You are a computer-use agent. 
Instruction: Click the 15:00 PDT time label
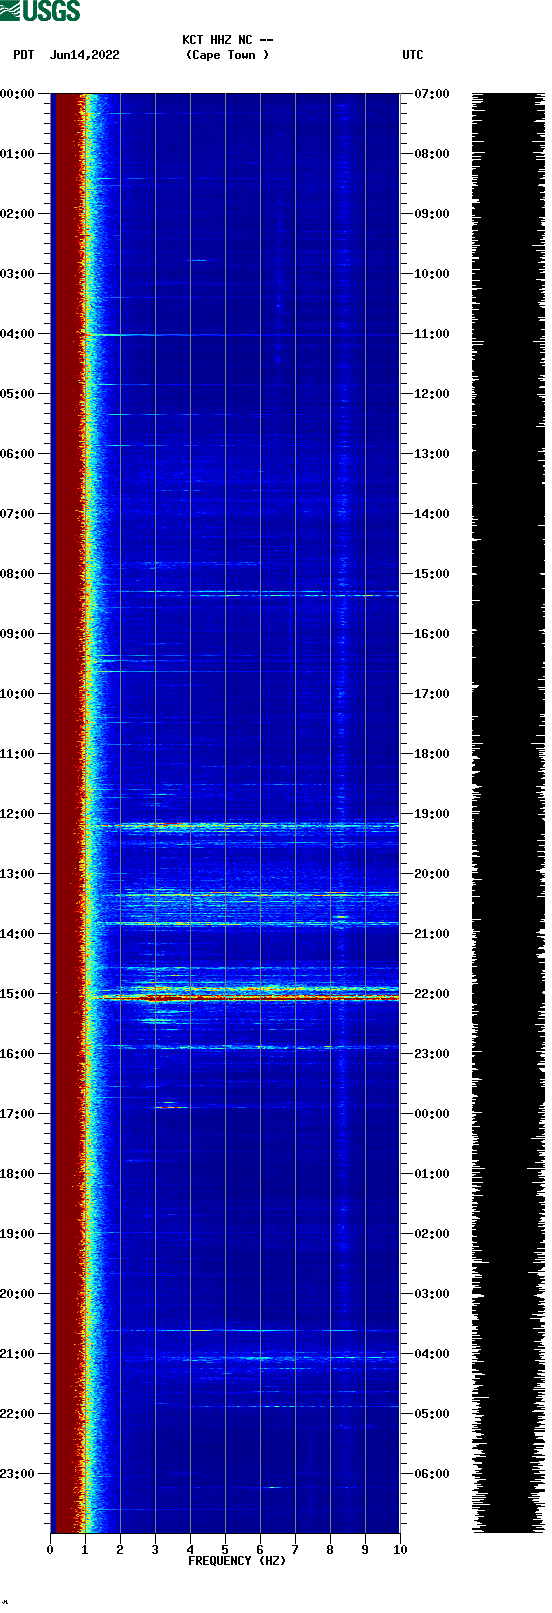pos(17,994)
